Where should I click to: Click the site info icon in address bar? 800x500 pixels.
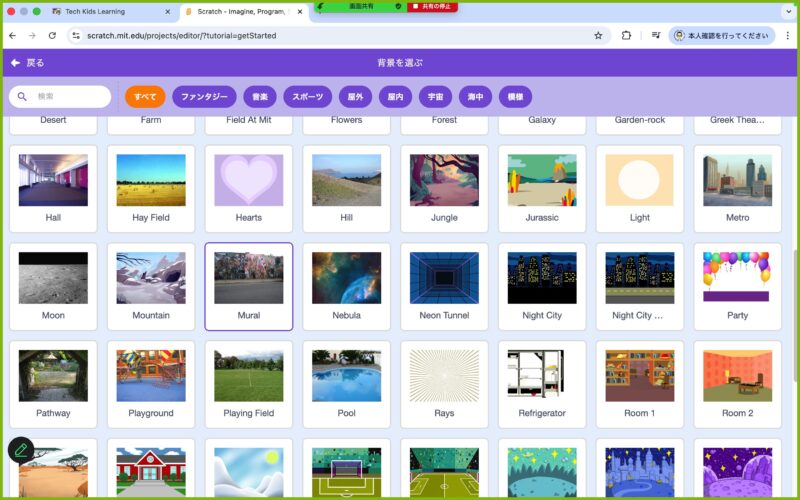pos(75,35)
